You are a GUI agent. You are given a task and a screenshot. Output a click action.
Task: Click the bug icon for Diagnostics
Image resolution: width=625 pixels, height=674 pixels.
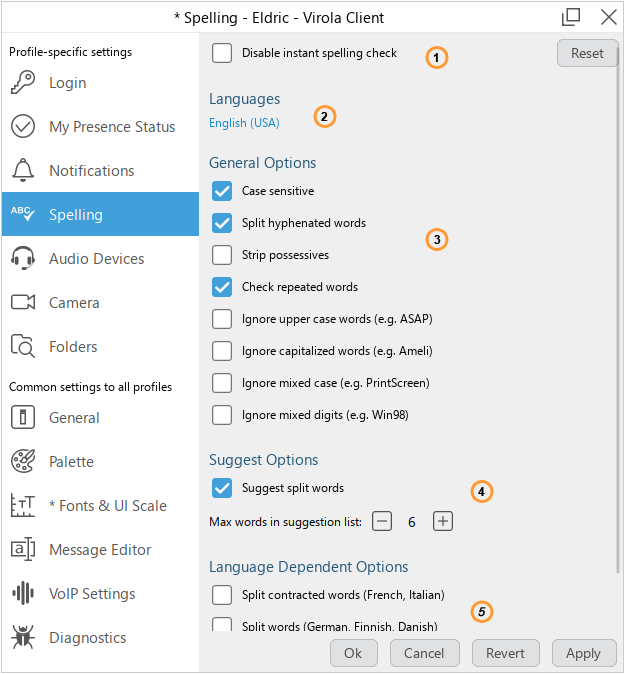pyautogui.click(x=23, y=638)
